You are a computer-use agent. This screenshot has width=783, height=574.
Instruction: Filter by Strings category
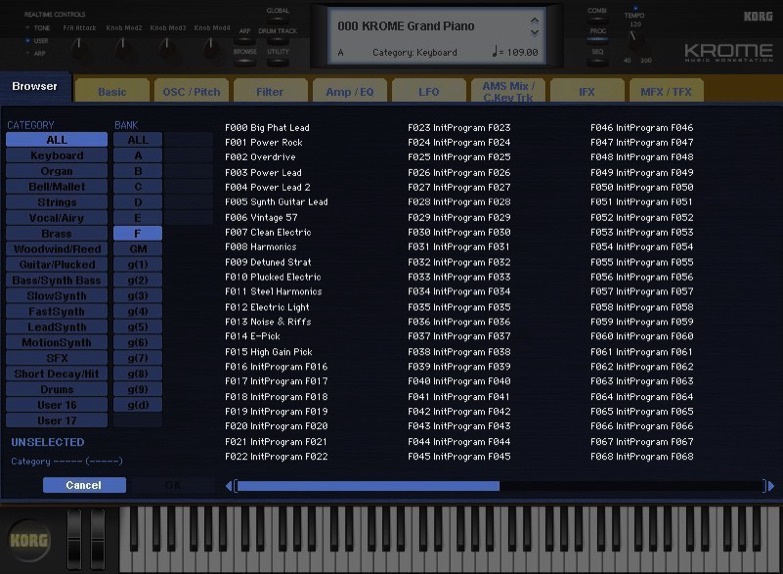pos(57,202)
